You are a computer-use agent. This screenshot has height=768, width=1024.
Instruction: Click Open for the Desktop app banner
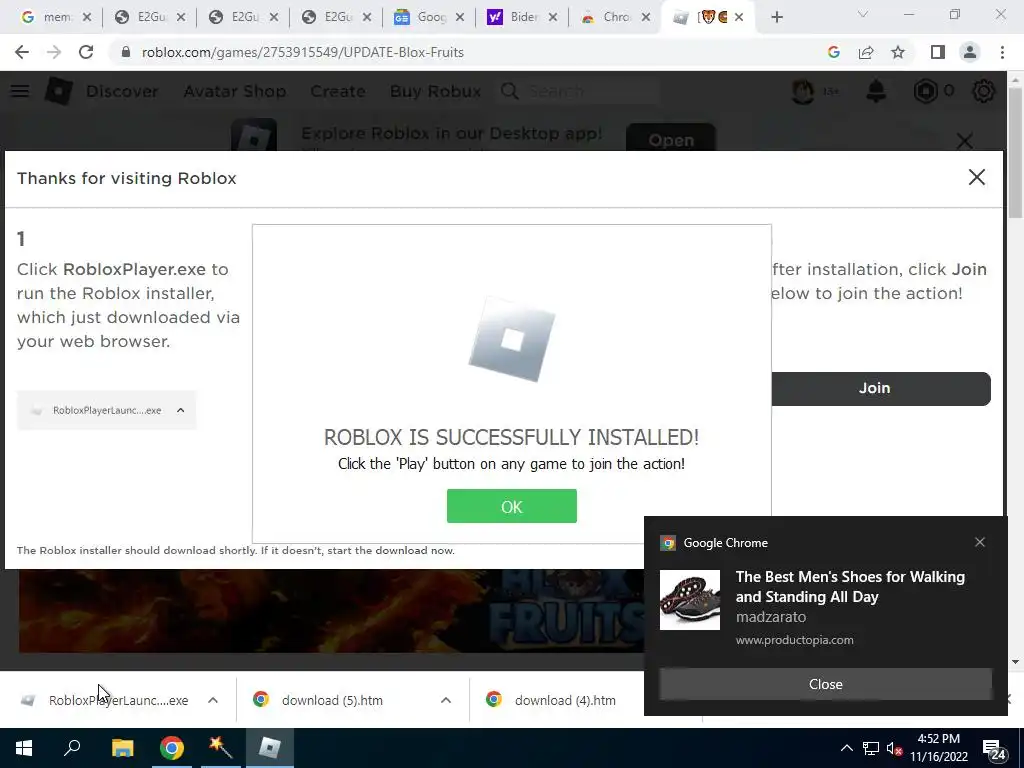pos(671,138)
